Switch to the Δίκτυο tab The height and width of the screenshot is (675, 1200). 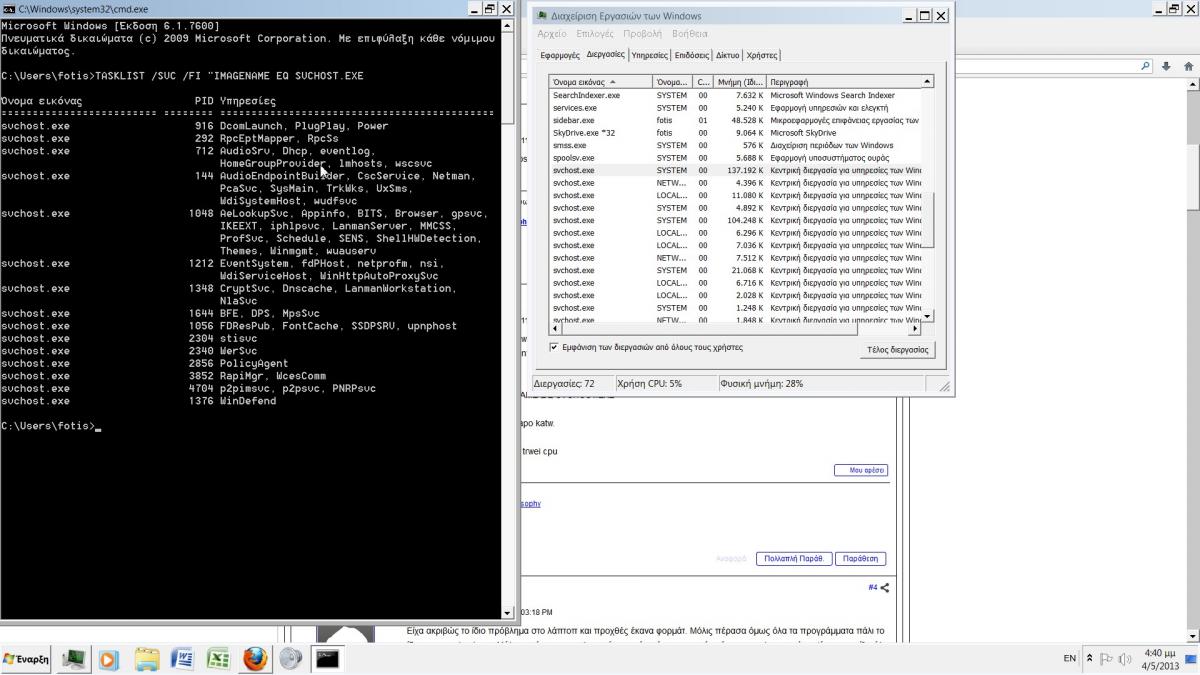click(x=728, y=56)
